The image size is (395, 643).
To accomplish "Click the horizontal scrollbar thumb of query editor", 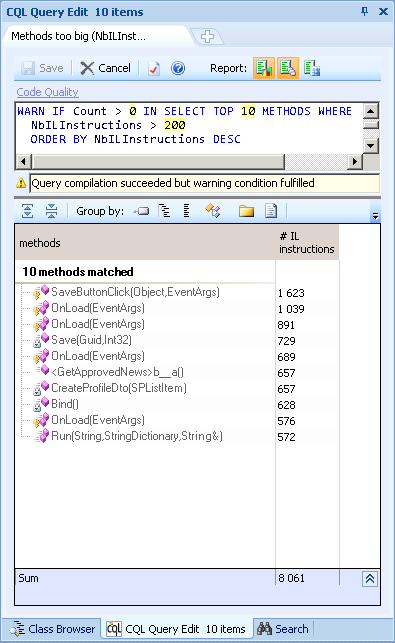I will pyautogui.click(x=158, y=162).
